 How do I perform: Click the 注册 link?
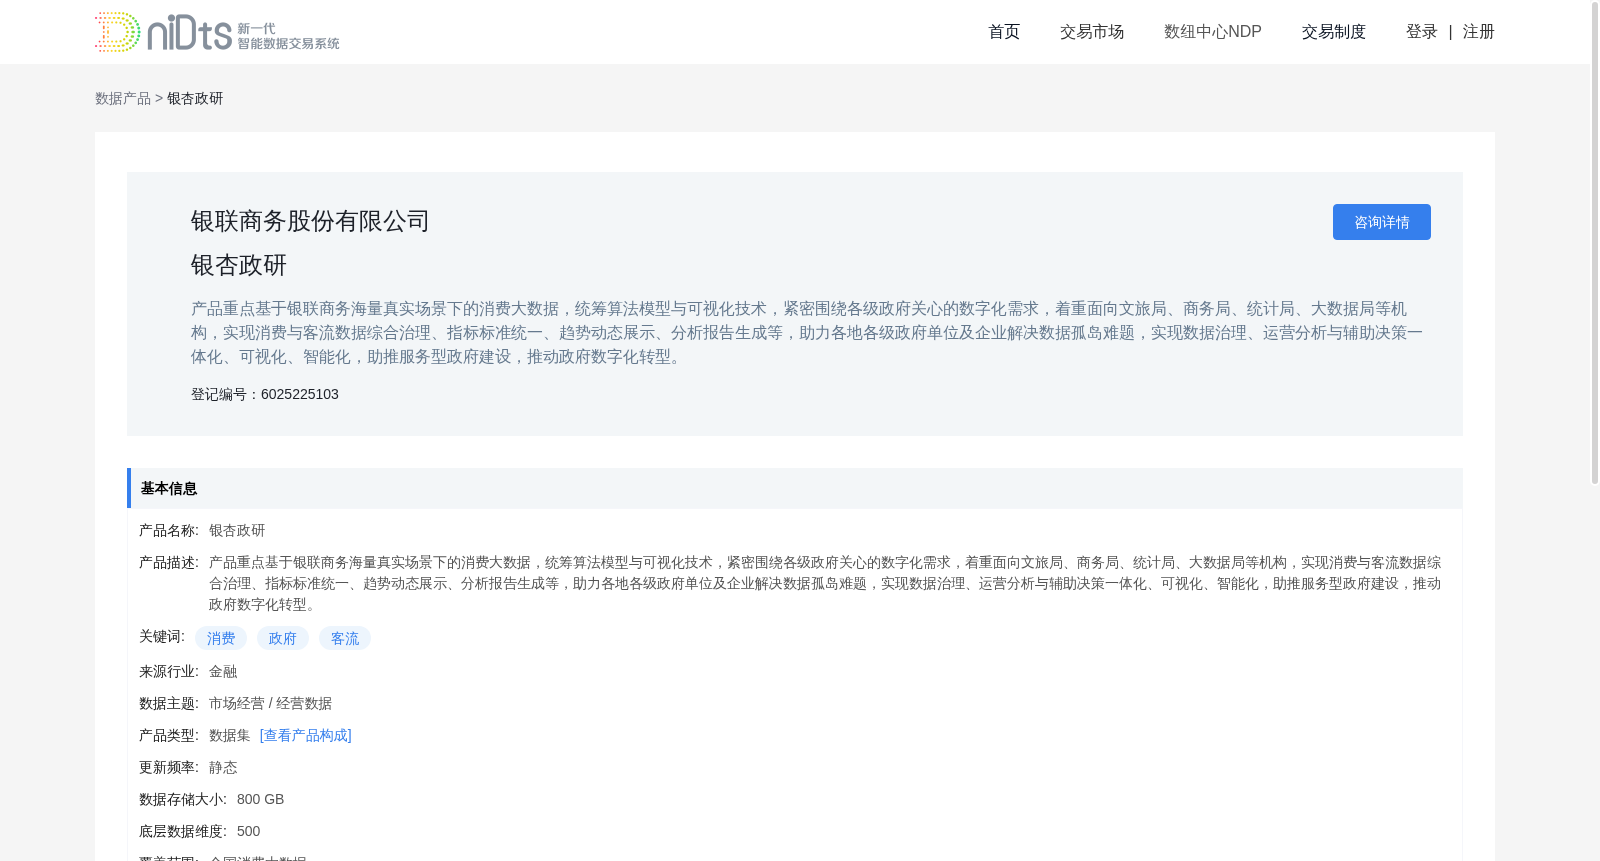coord(1479,32)
